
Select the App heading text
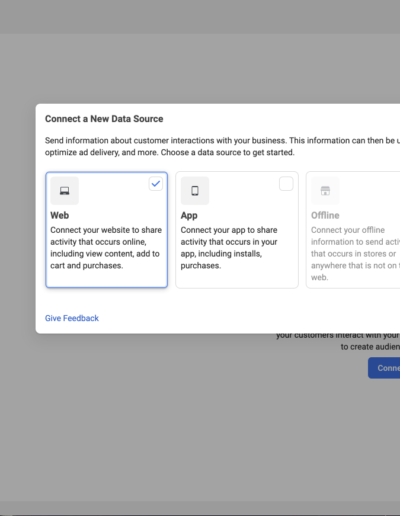189,216
